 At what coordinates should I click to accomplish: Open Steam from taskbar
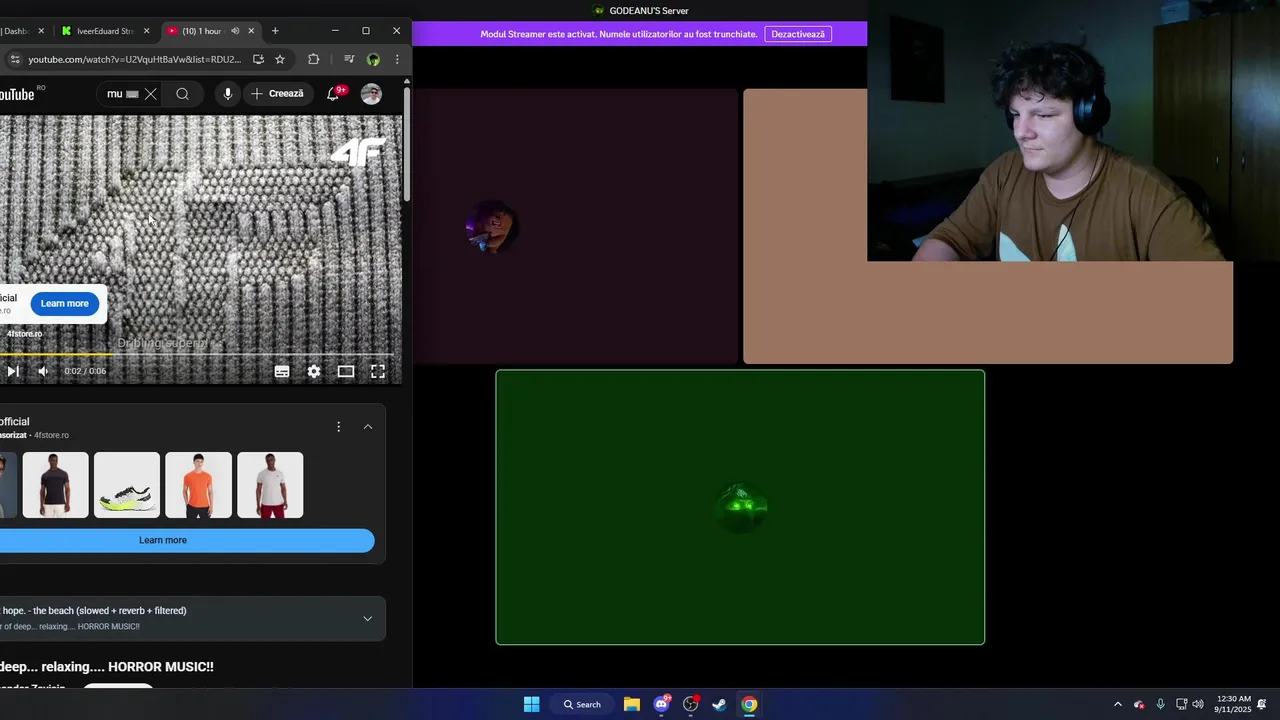719,704
